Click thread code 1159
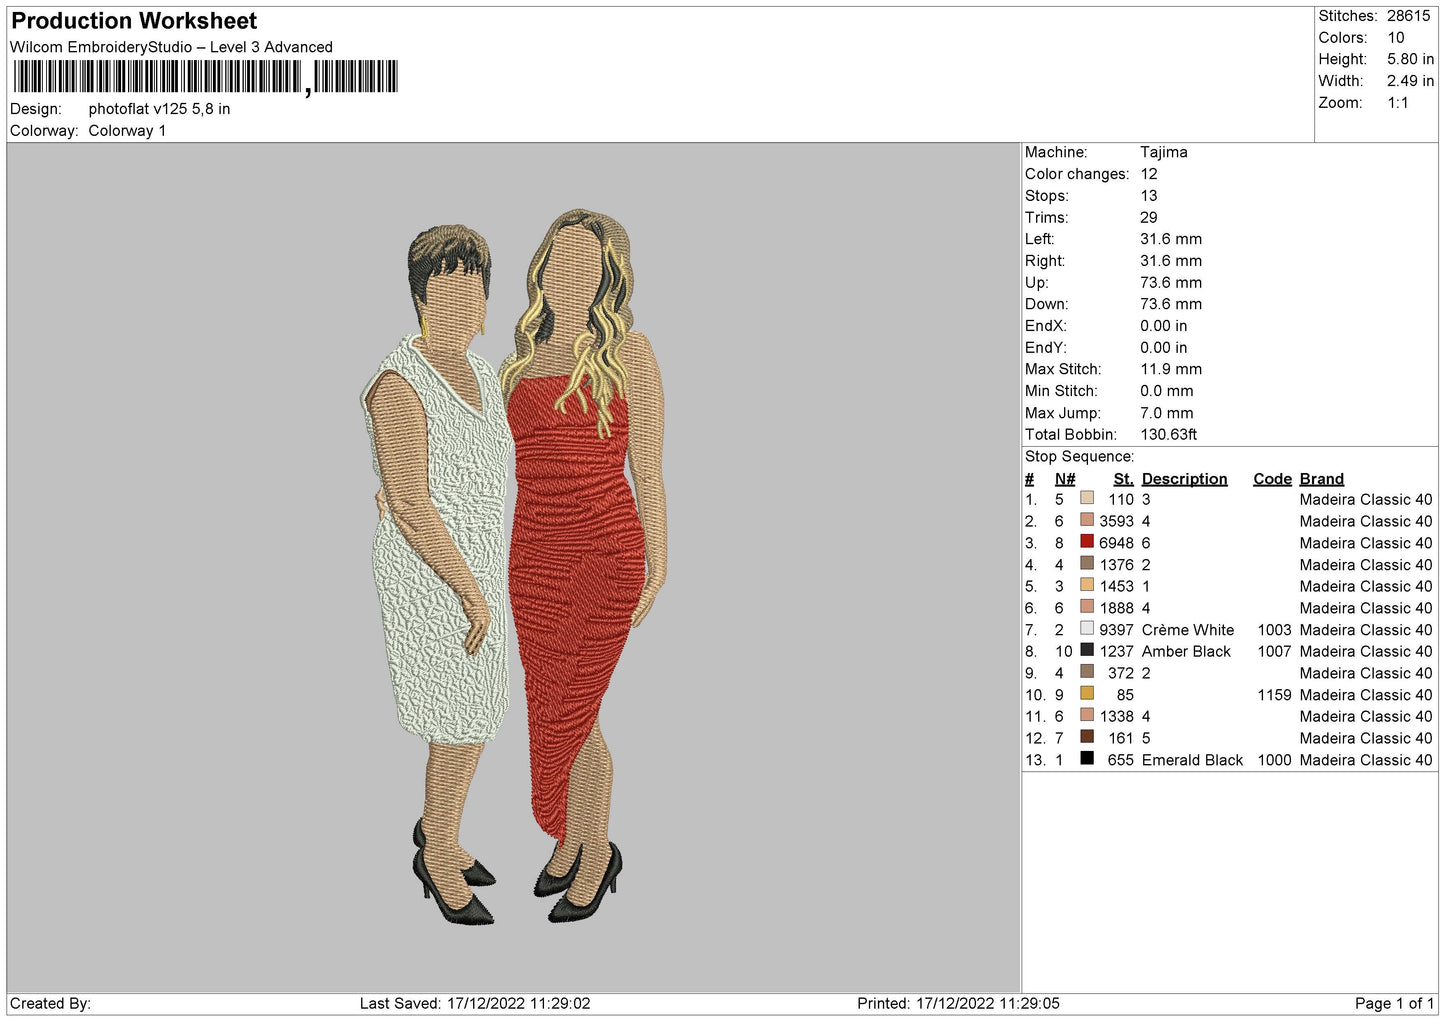The height and width of the screenshot is (1021, 1445). tap(1274, 695)
